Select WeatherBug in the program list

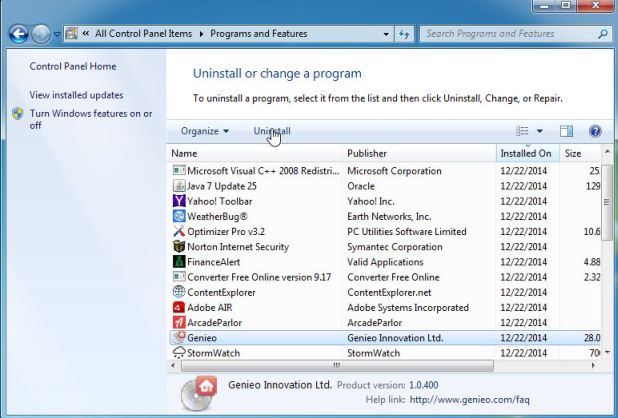click(216, 216)
